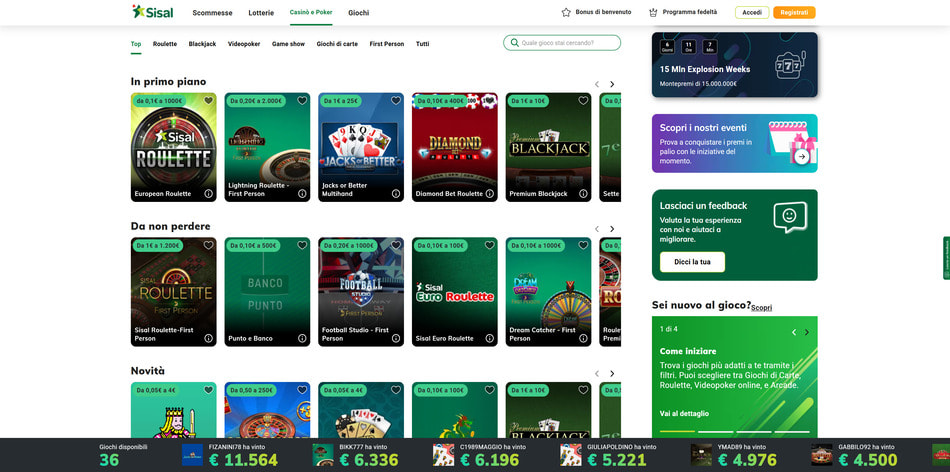Open info for Lightning Roulette - First Person
Image resolution: width=950 pixels, height=472 pixels.
coord(302,194)
